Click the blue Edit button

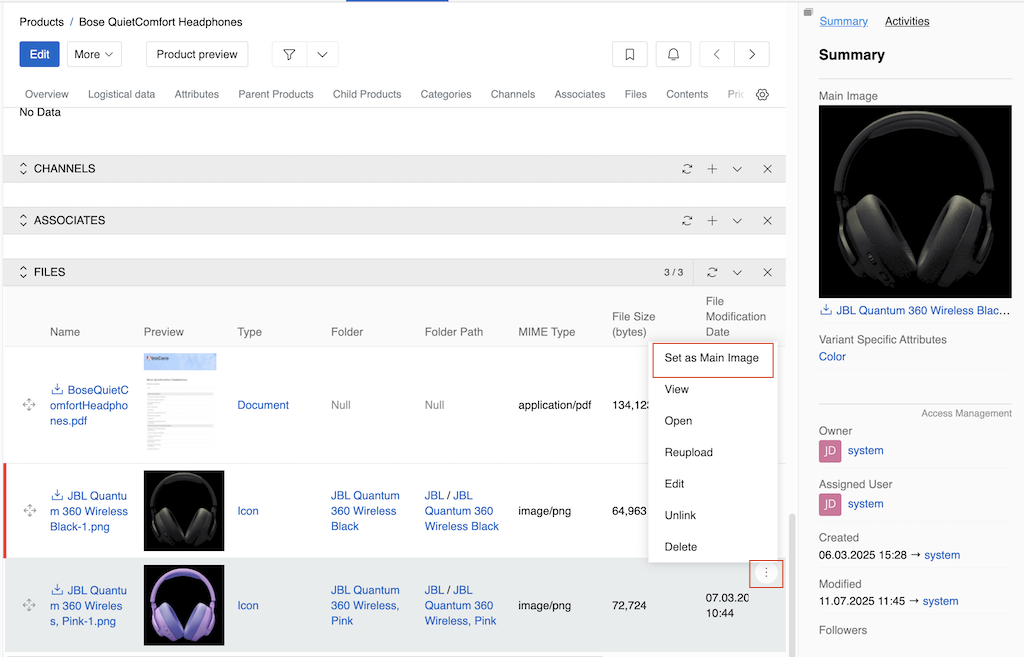[39, 54]
